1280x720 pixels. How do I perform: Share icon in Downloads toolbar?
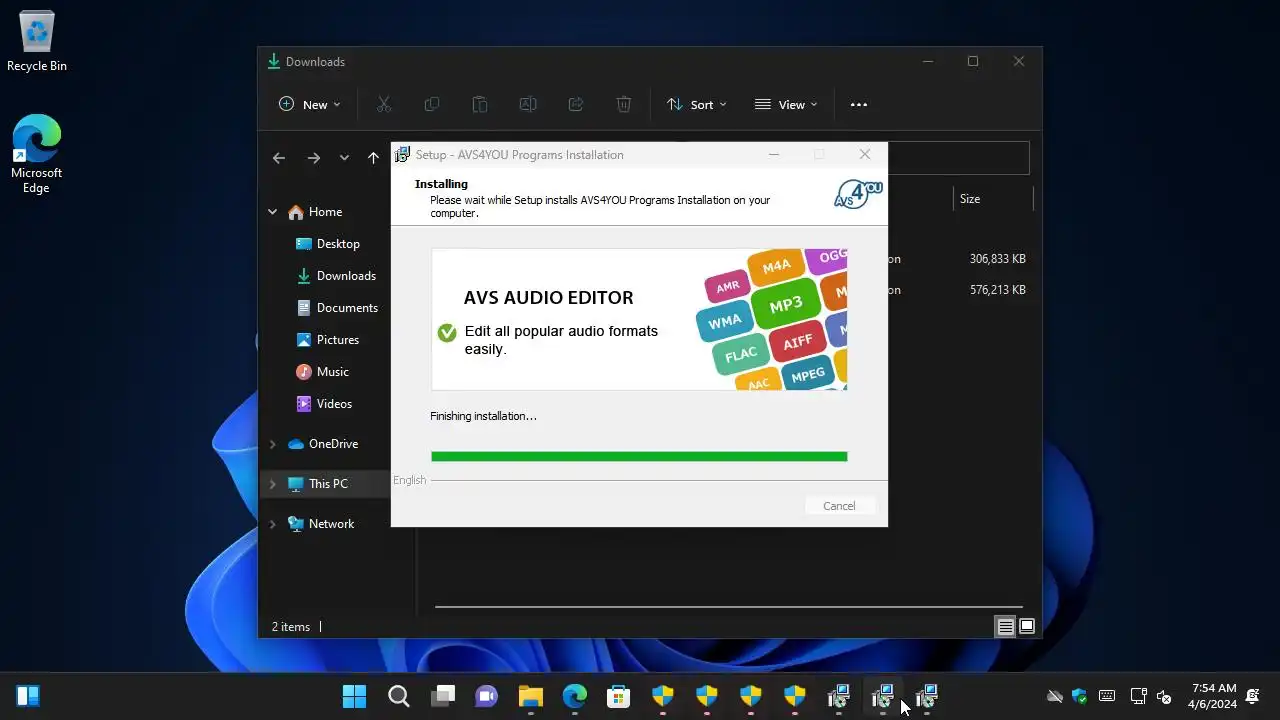click(576, 104)
